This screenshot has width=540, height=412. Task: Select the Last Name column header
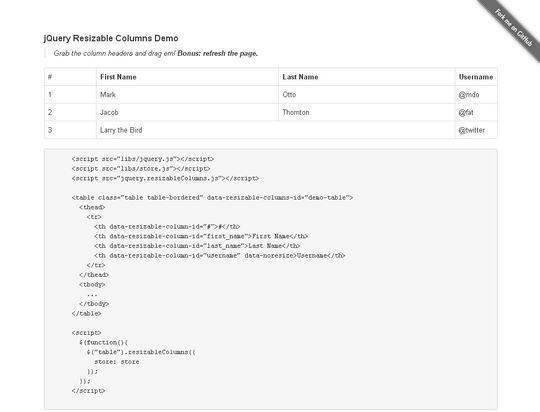(367, 77)
